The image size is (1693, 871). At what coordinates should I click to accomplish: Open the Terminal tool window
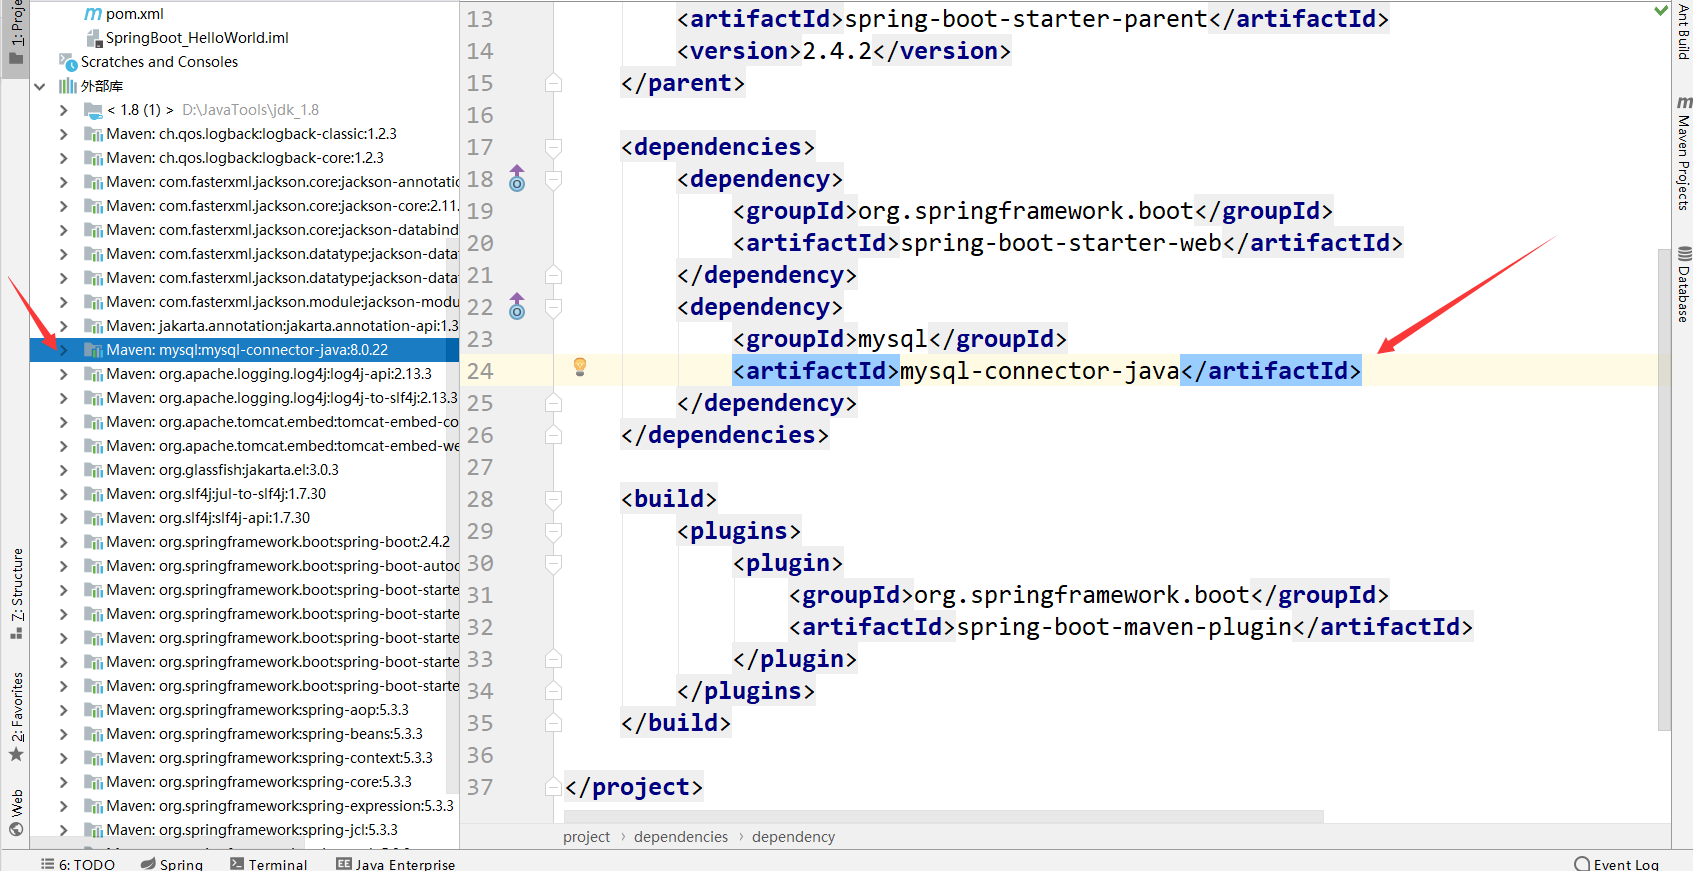[268, 863]
